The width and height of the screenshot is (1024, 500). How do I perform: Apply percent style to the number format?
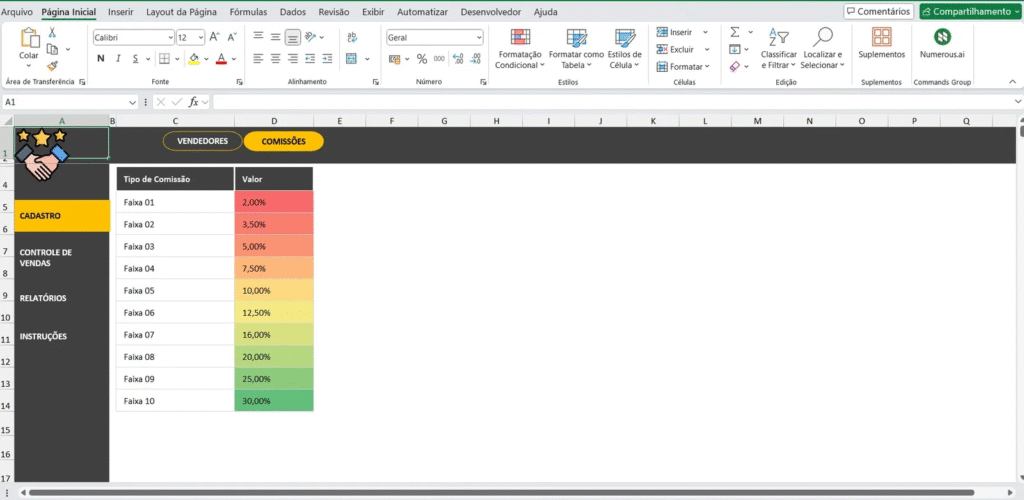tap(422, 59)
